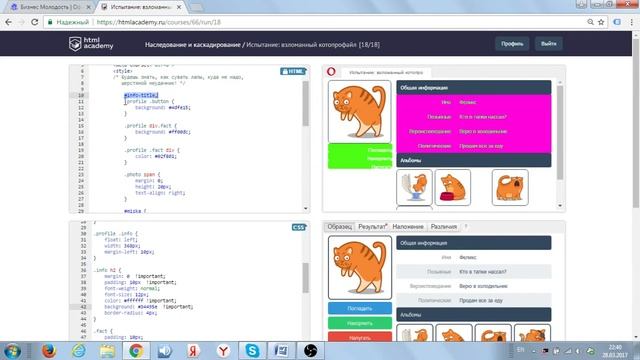Image resolution: width=640 pixels, height=360 pixels.
Task: Click HTML line 10 highlighted selector
Action: (x=141, y=95)
